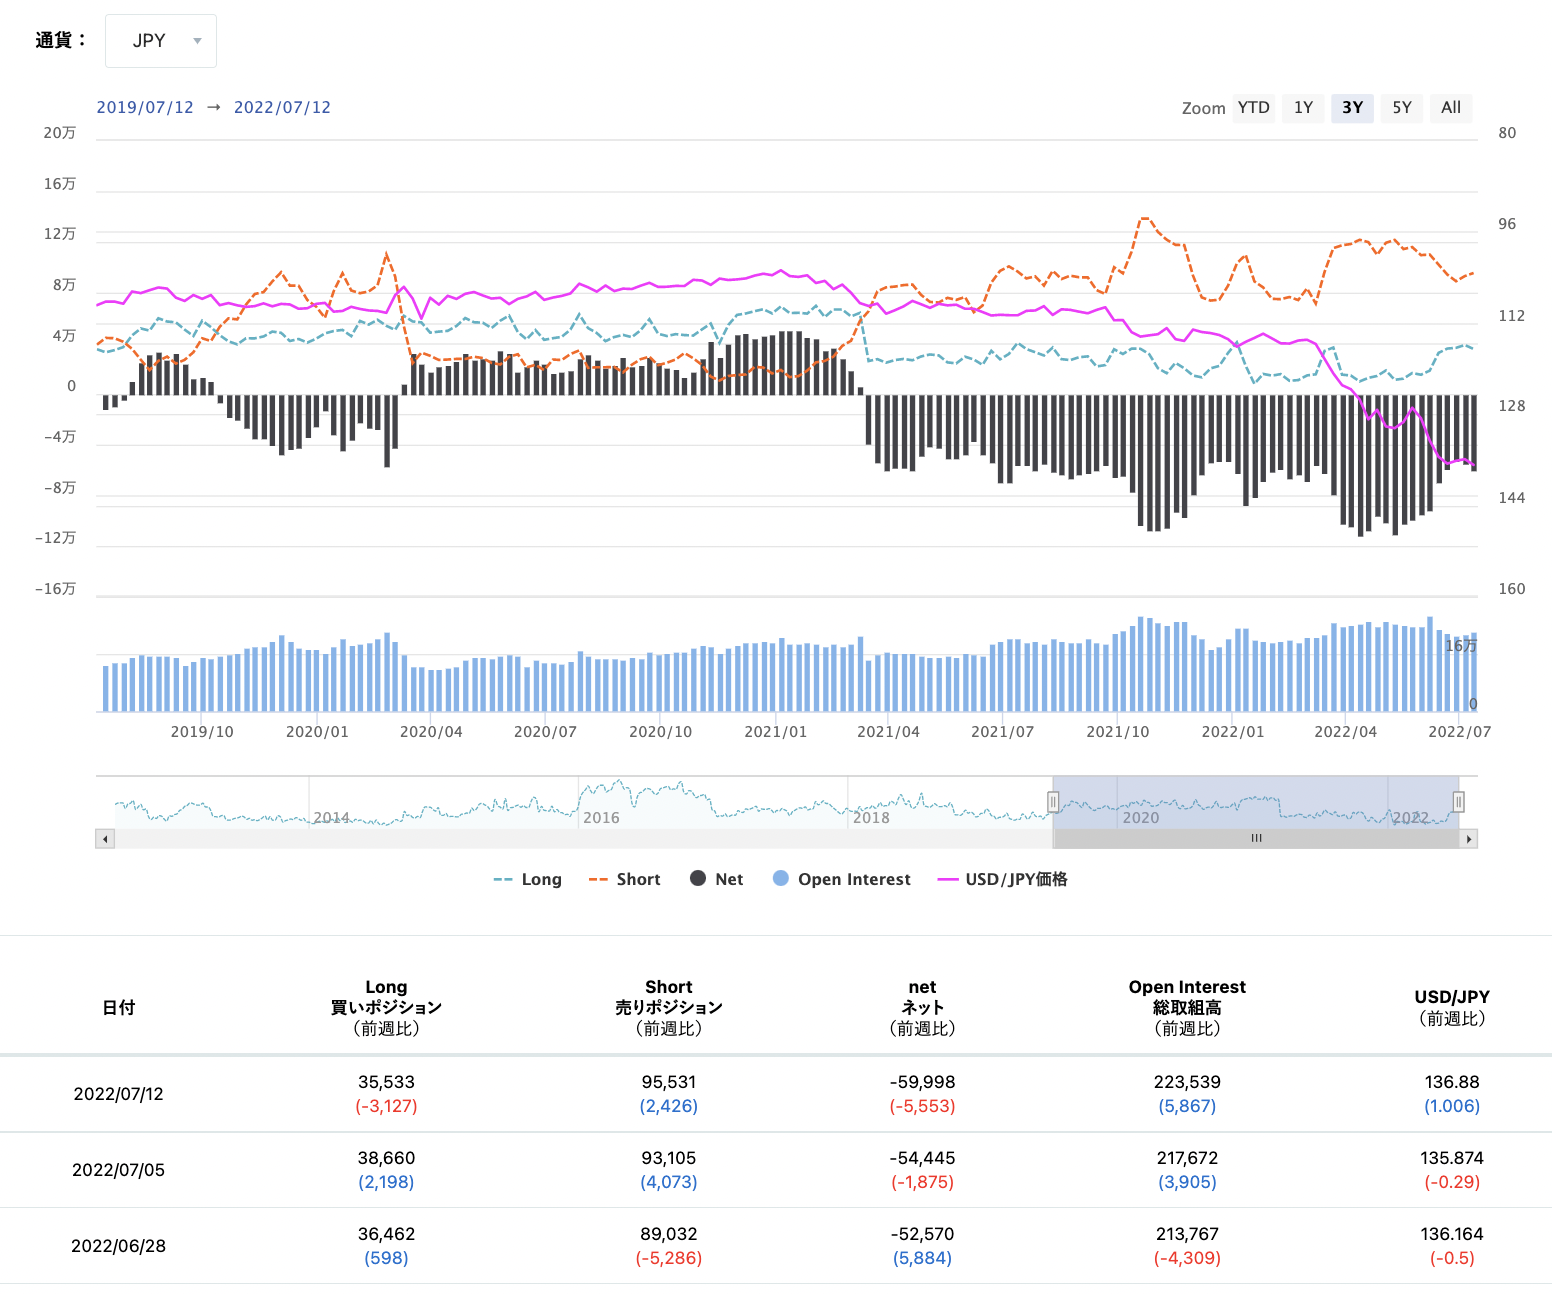This screenshot has height=1294, width=1552.
Task: Click the 2016 label in navigator
Action: [601, 818]
